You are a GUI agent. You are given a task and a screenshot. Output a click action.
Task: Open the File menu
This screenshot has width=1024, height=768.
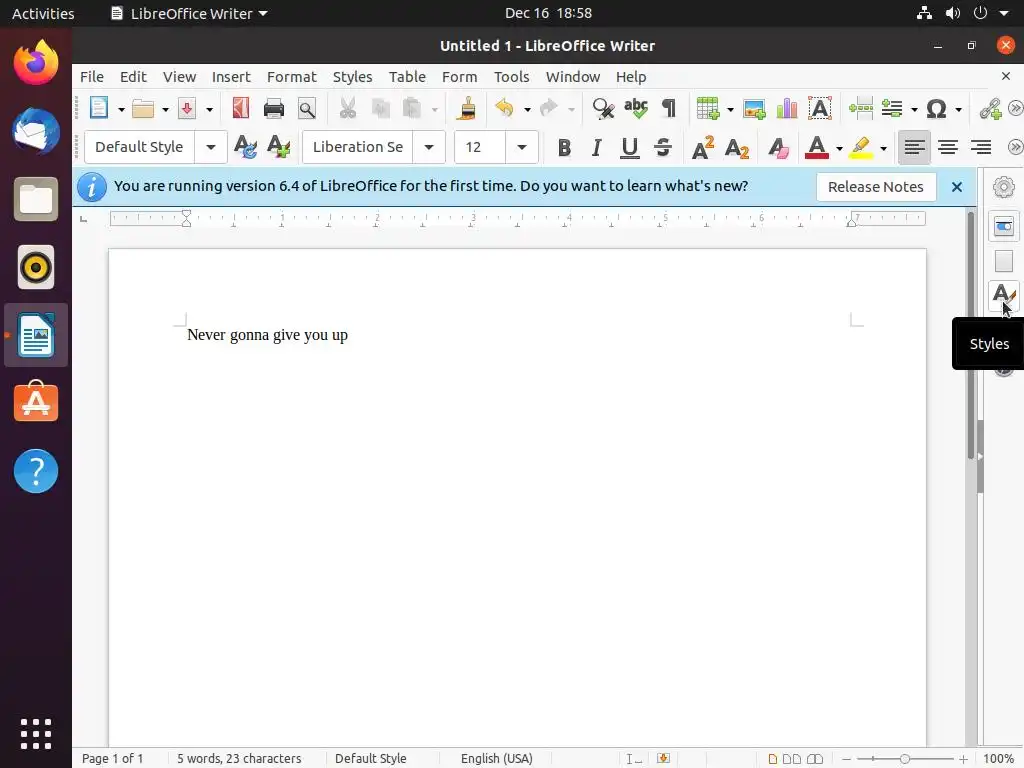pyautogui.click(x=91, y=77)
